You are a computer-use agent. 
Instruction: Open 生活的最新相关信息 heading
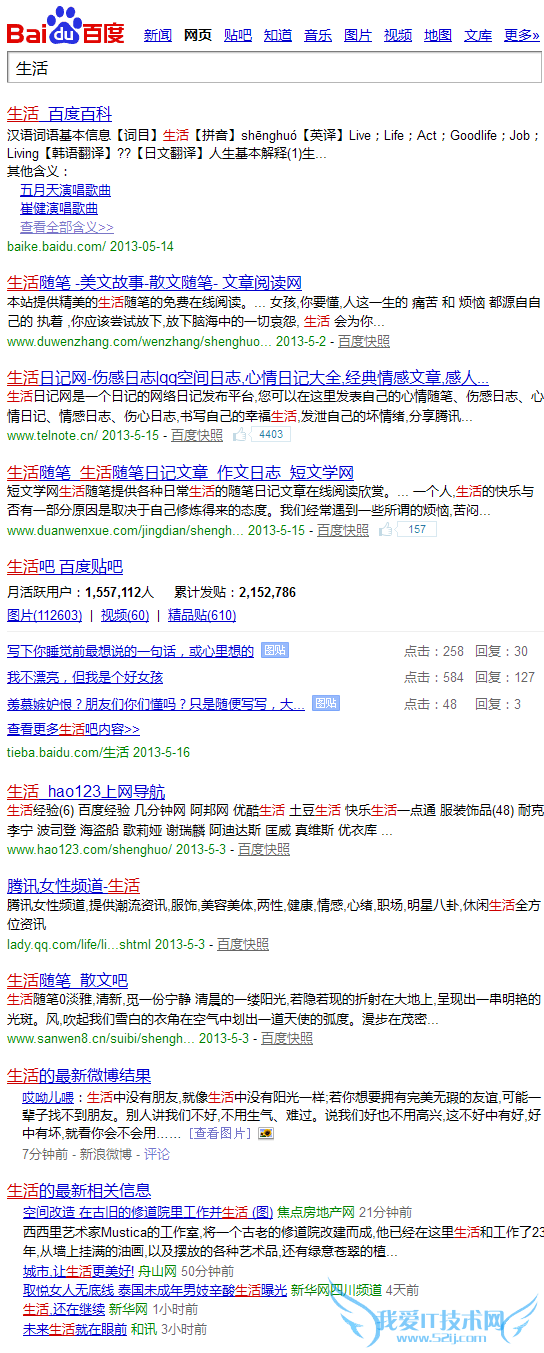pos(79,1191)
